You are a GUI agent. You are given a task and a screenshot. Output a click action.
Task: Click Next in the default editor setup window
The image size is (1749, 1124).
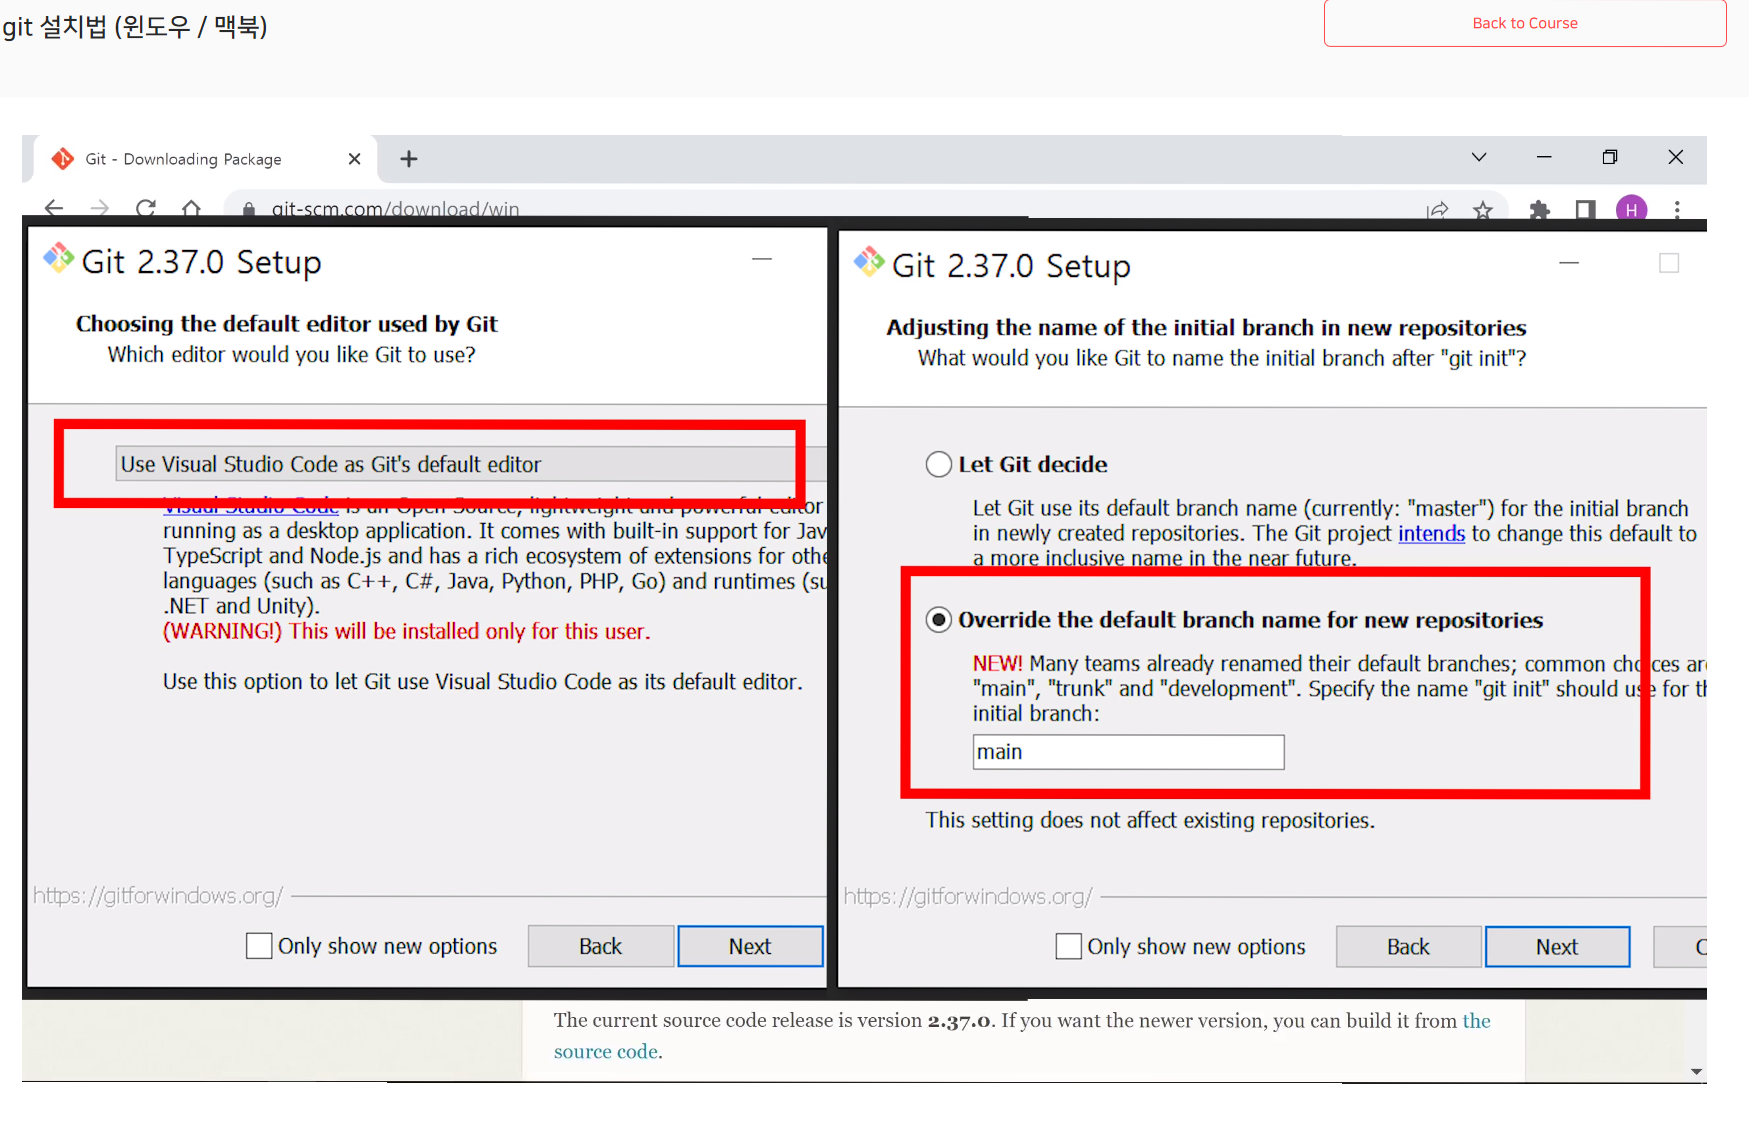(750, 946)
